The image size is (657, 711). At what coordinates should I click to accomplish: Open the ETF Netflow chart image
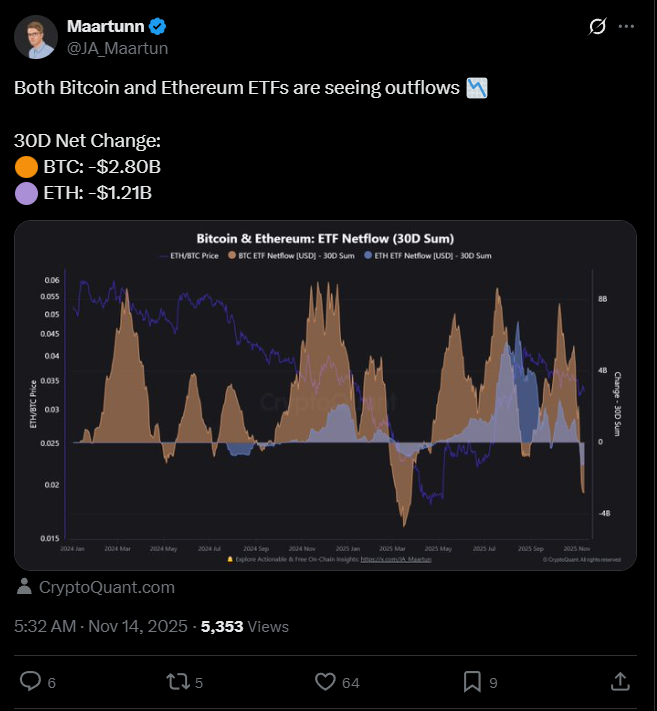point(325,395)
